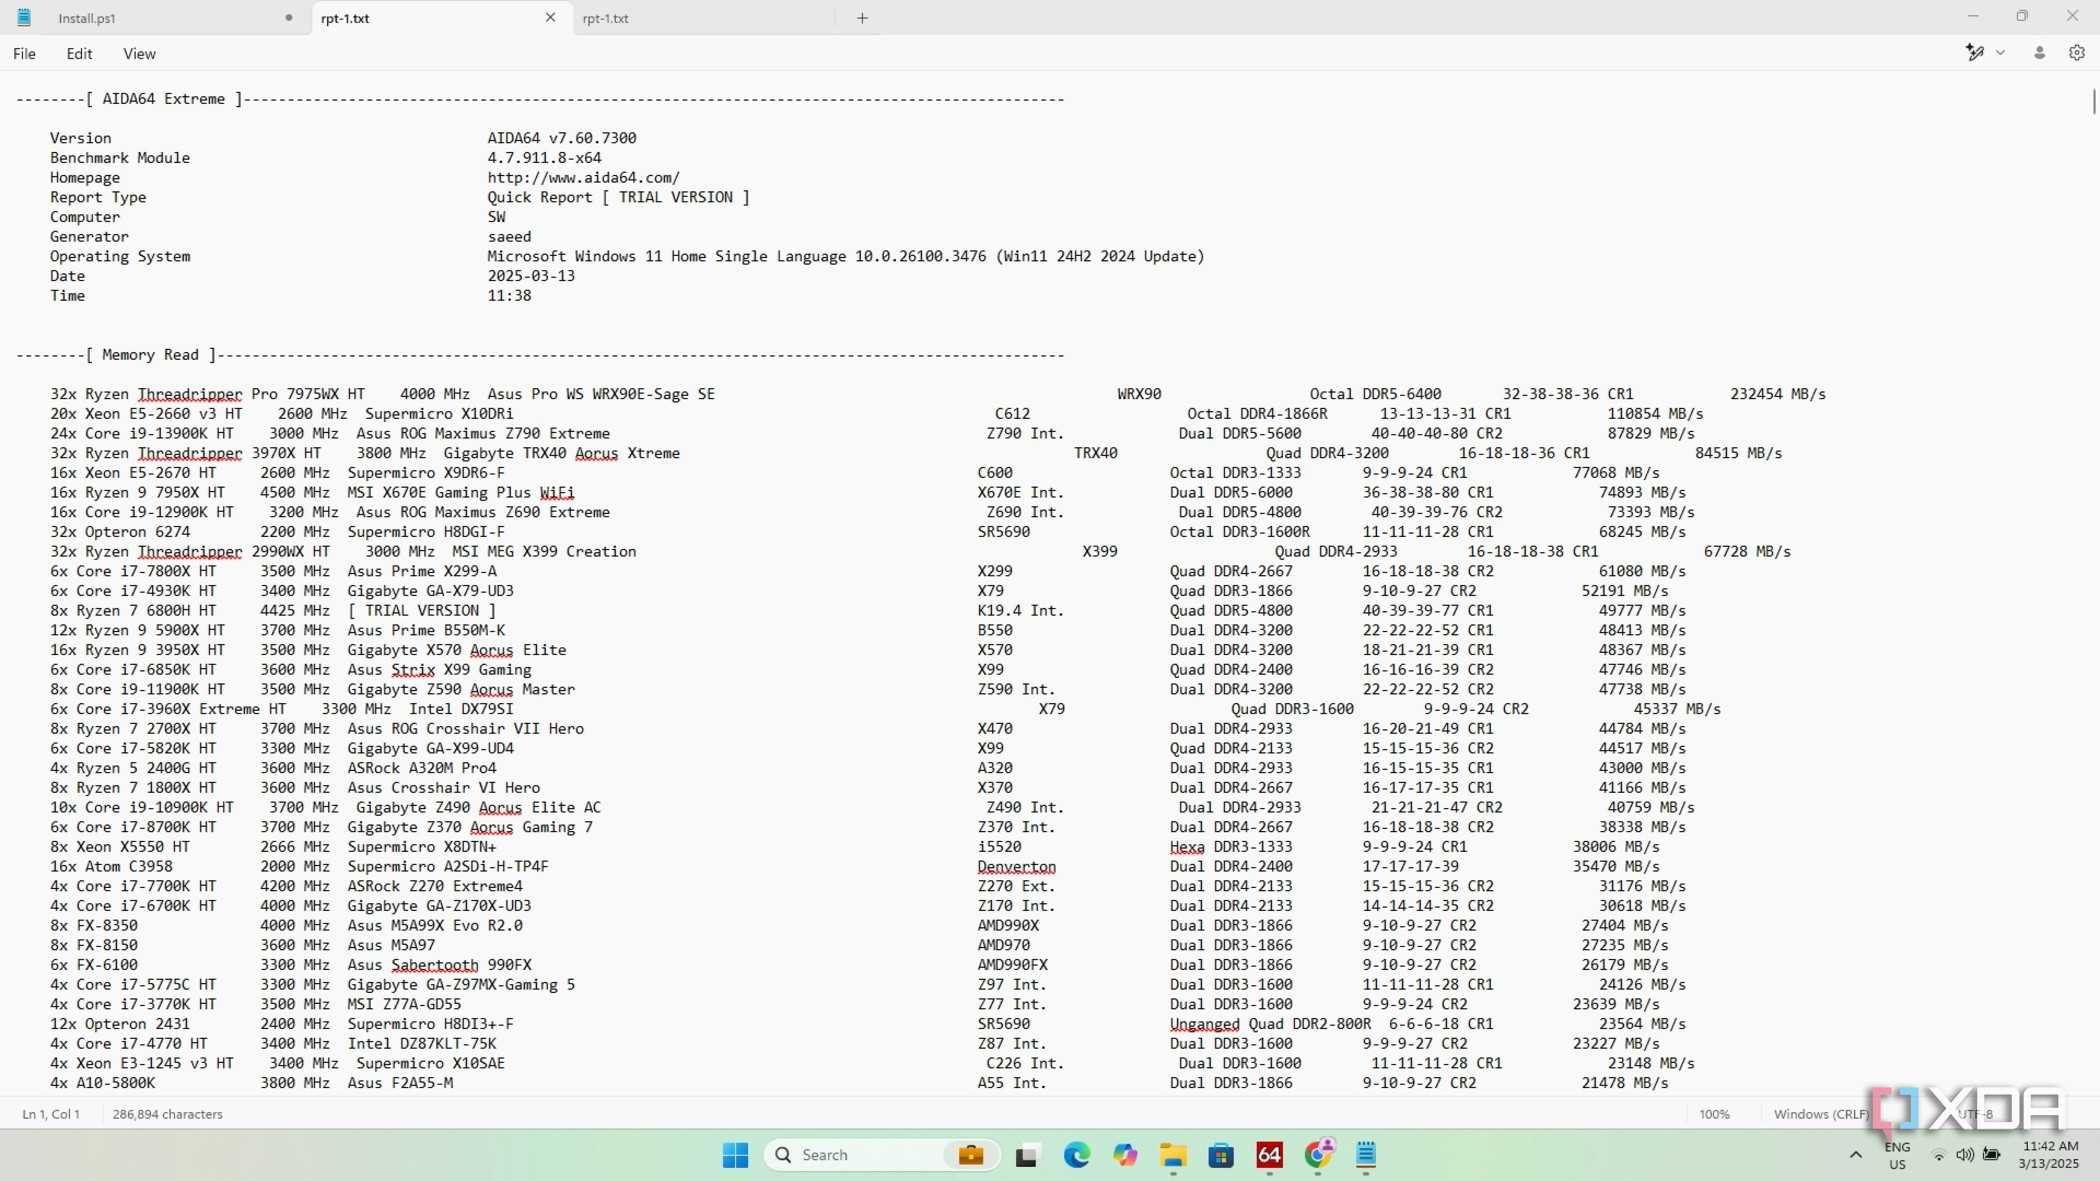Open Google Chrome from taskbar

pos(1318,1155)
